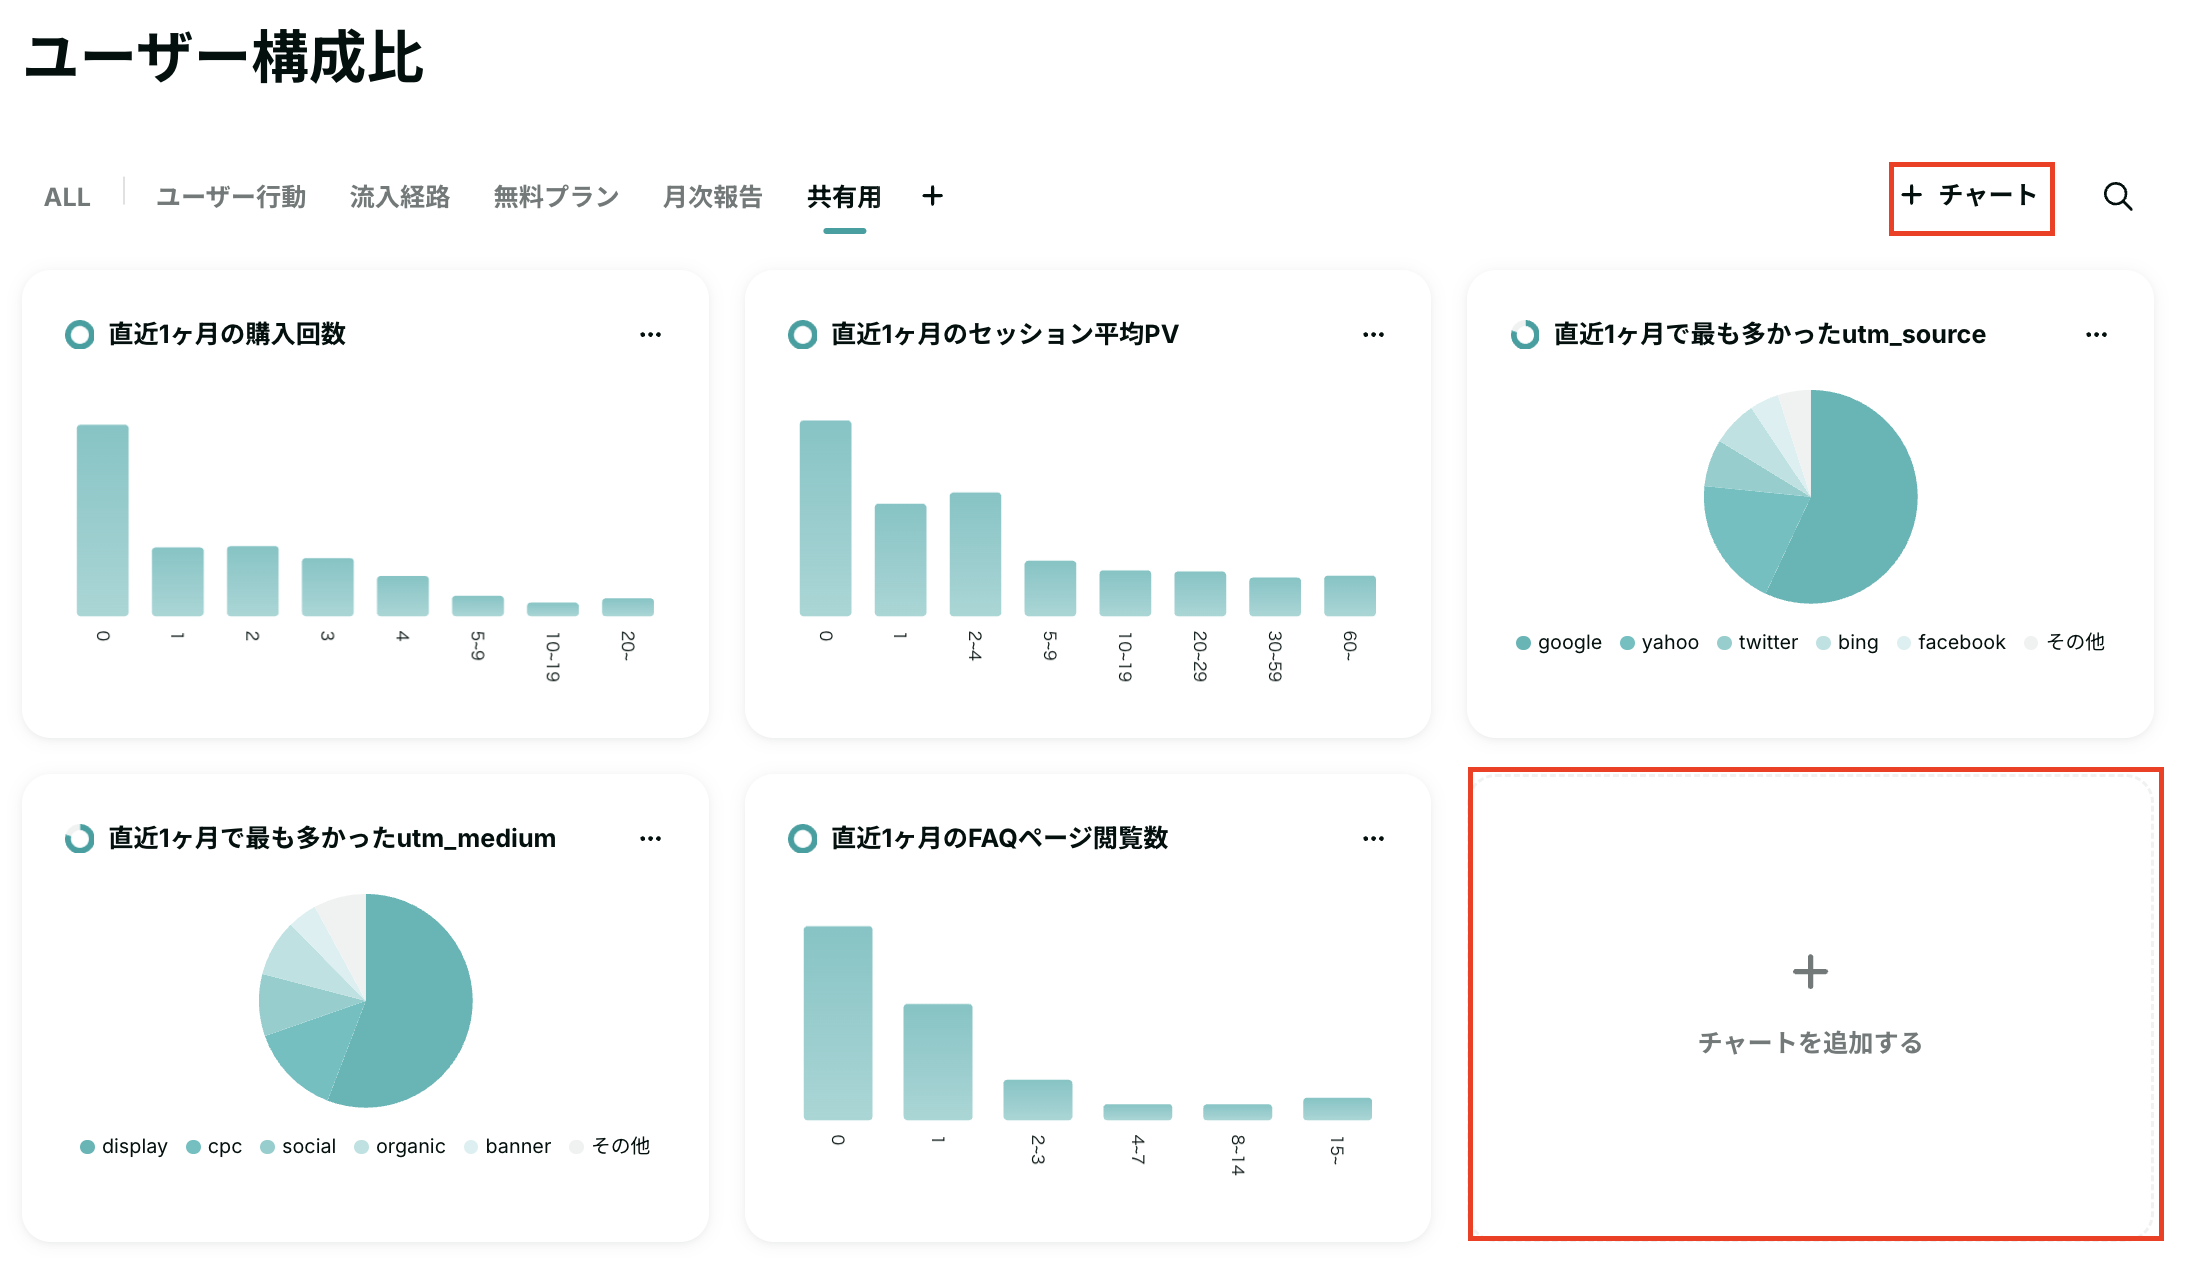Toggle display legend in utm_medium chart
This screenshot has height=1282, width=2206.
click(x=124, y=1146)
